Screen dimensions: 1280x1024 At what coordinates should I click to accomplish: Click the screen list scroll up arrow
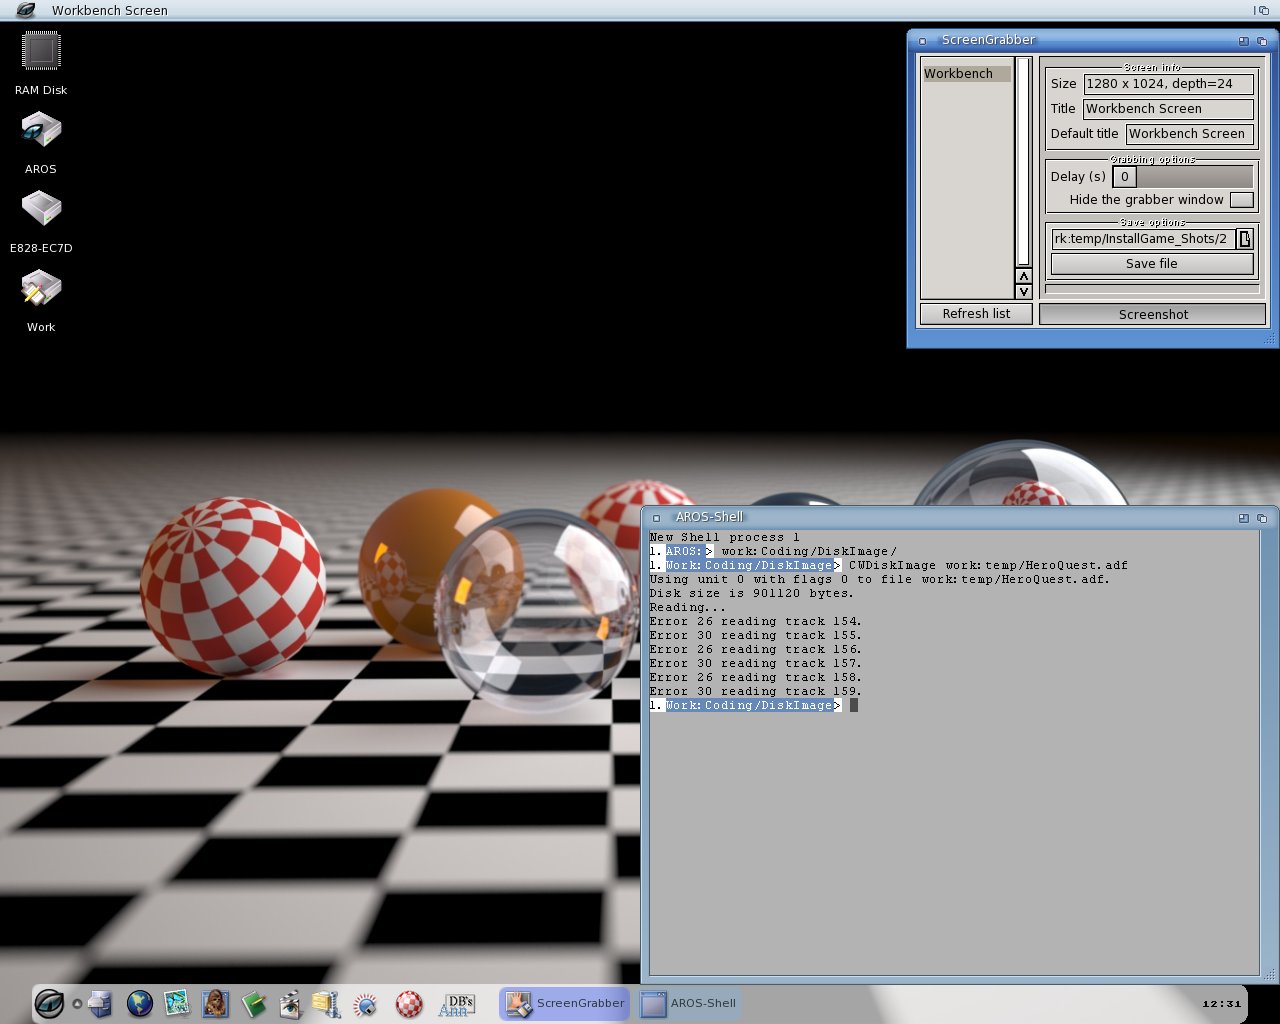pos(1023,276)
